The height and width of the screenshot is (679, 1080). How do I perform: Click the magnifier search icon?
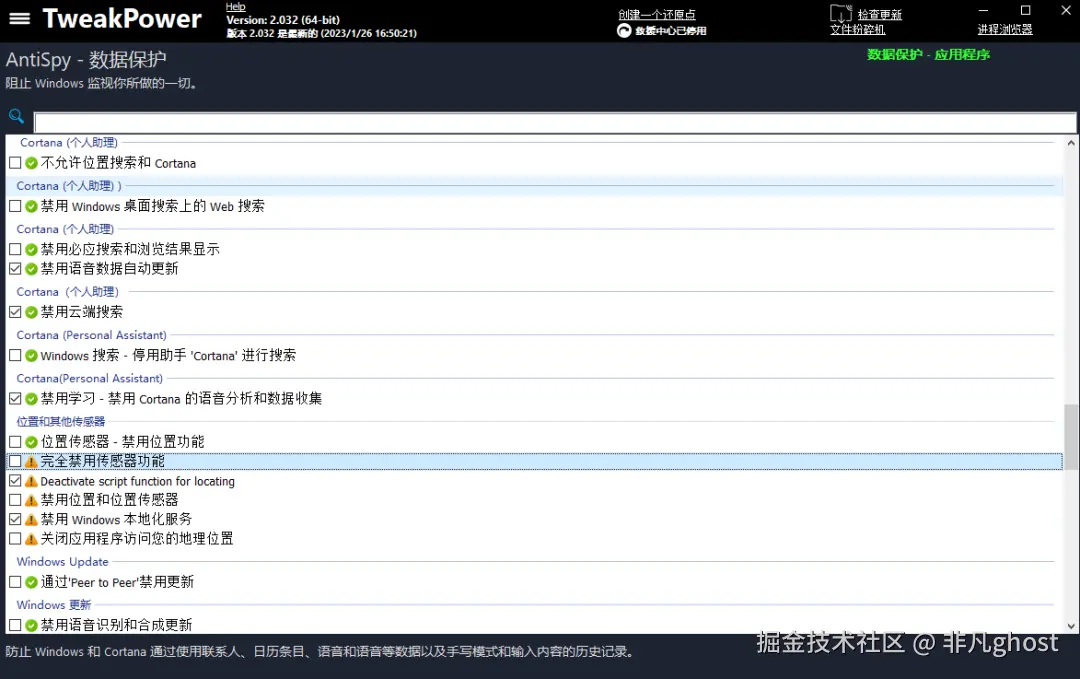[x=17, y=116]
